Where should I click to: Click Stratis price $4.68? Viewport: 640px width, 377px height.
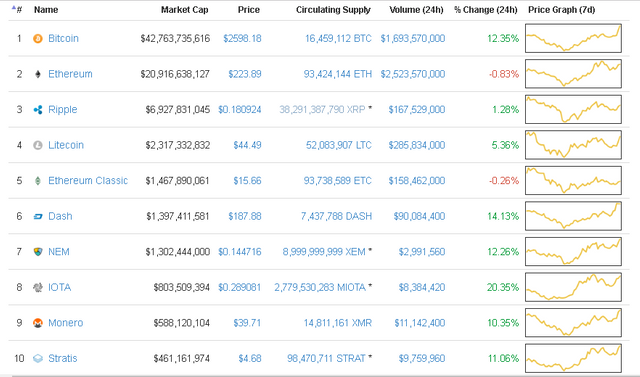(250, 358)
